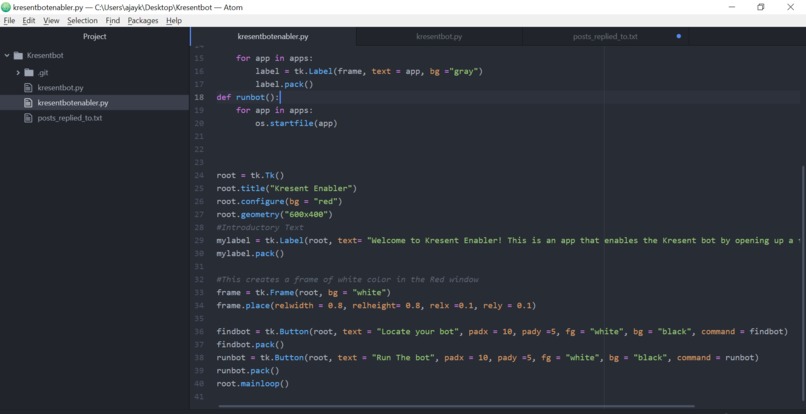Screen dimensions: 806x414
Task: Select kresentbotenabler.py in the project tree
Action: coord(73,103)
